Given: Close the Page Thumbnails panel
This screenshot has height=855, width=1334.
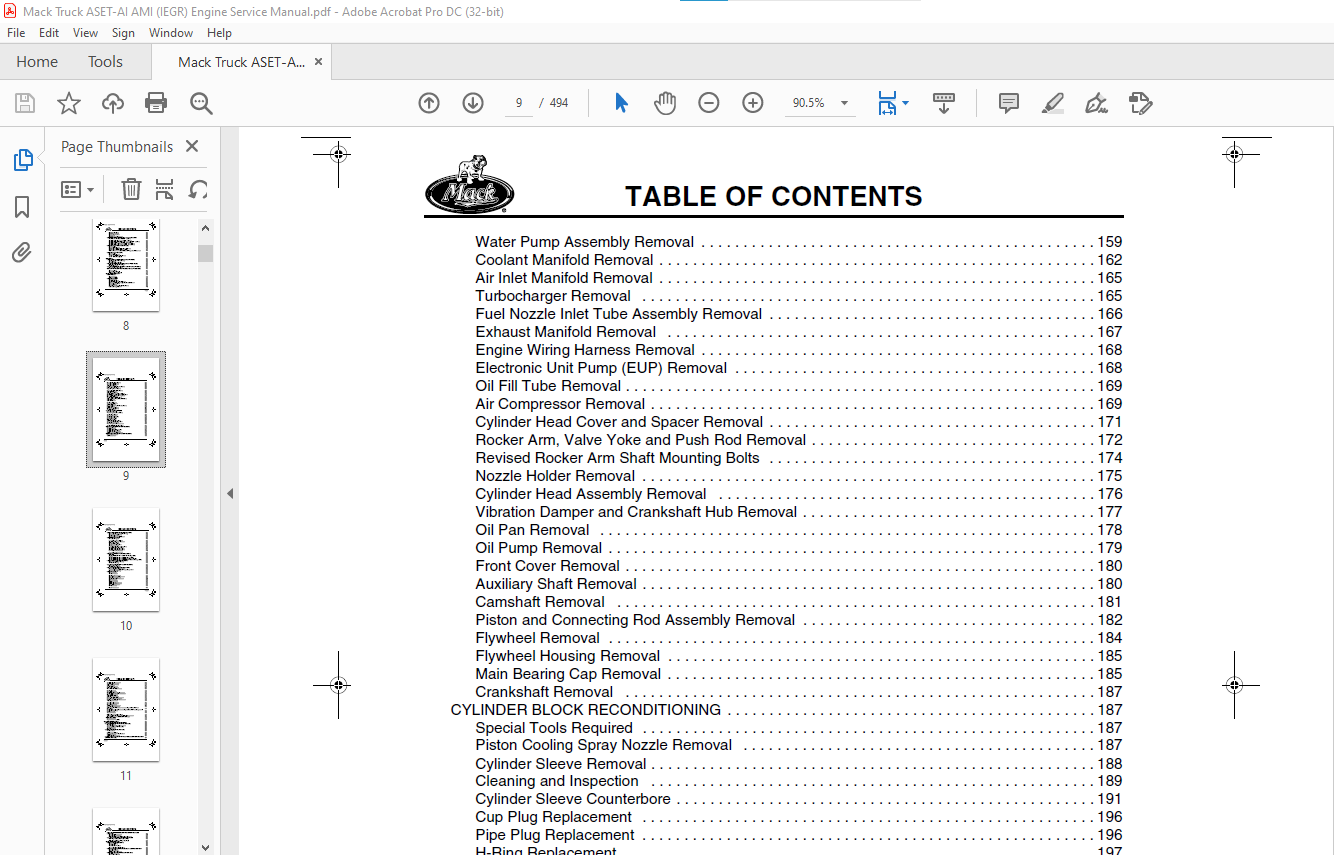Looking at the screenshot, I should coord(192,146).
